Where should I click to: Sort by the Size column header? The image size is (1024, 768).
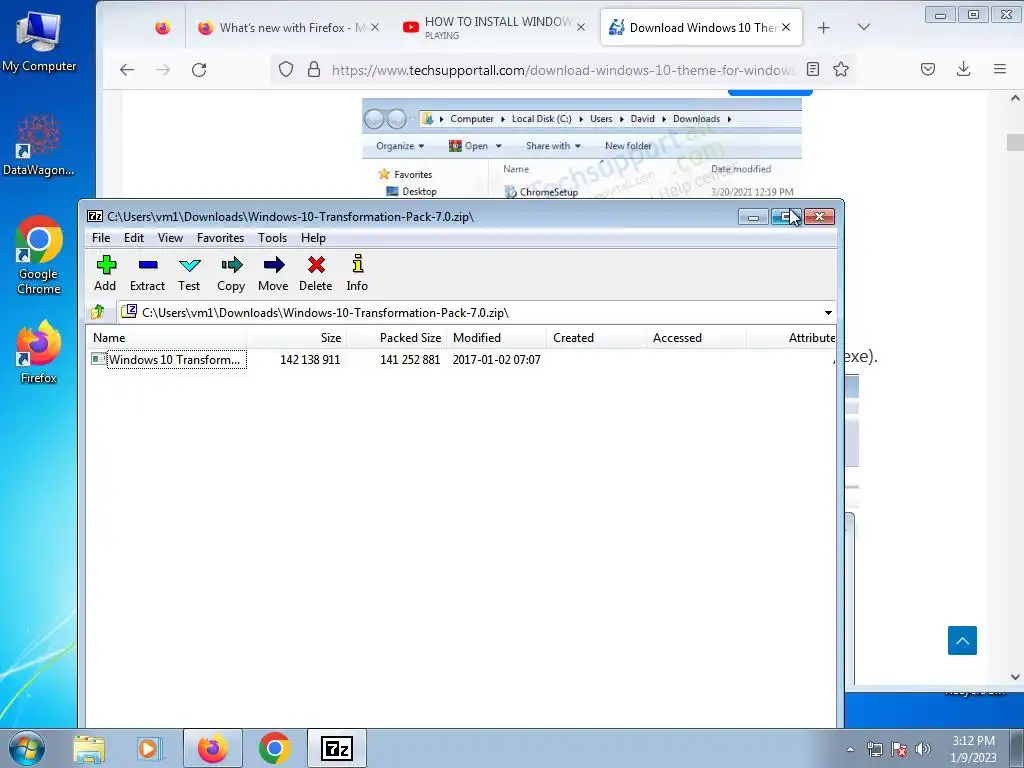click(296, 338)
